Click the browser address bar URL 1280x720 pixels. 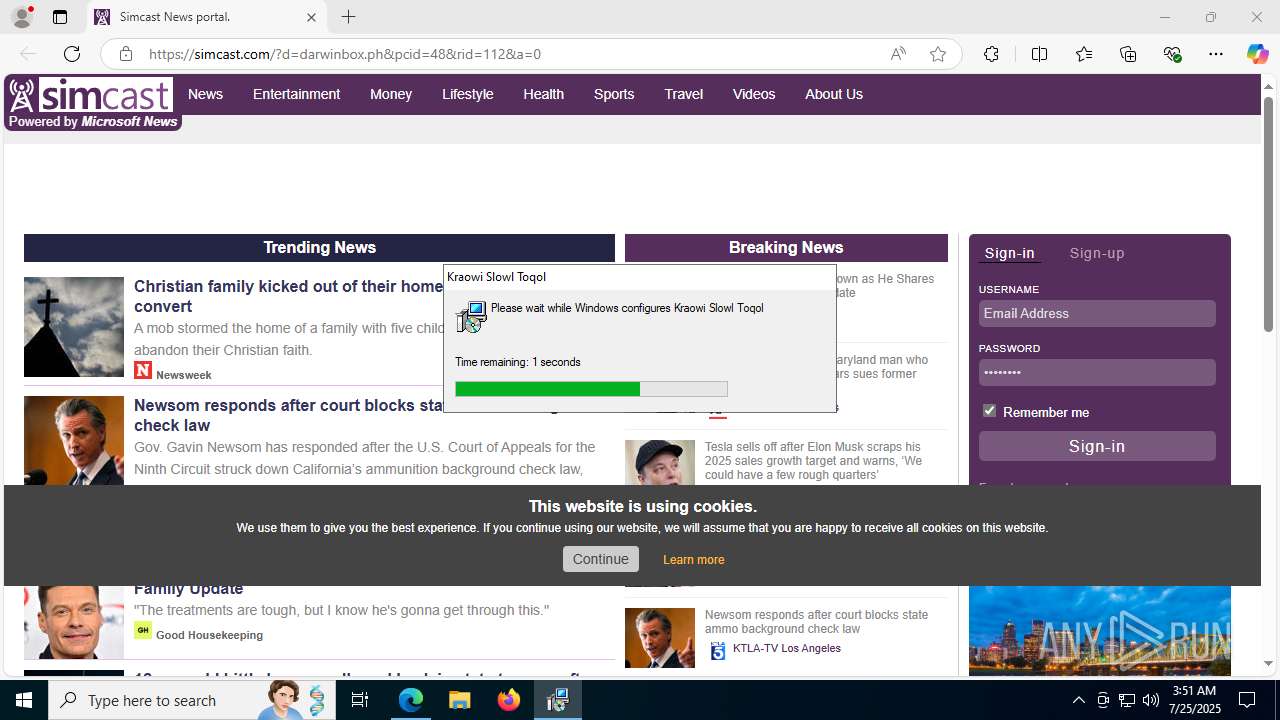coord(345,54)
